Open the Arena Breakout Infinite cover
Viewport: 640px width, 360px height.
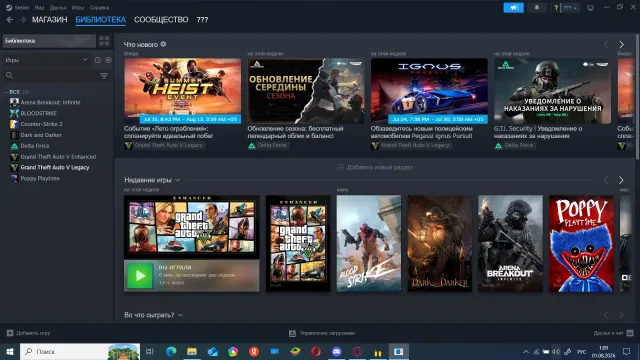pos(511,244)
